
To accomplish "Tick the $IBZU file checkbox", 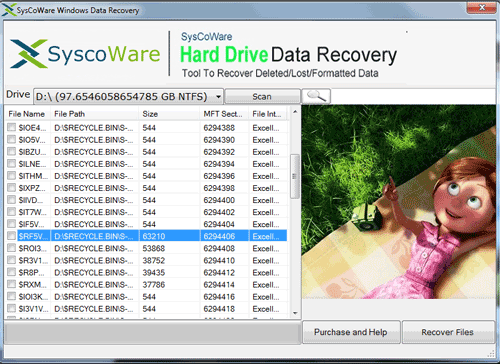I will point(11,151).
